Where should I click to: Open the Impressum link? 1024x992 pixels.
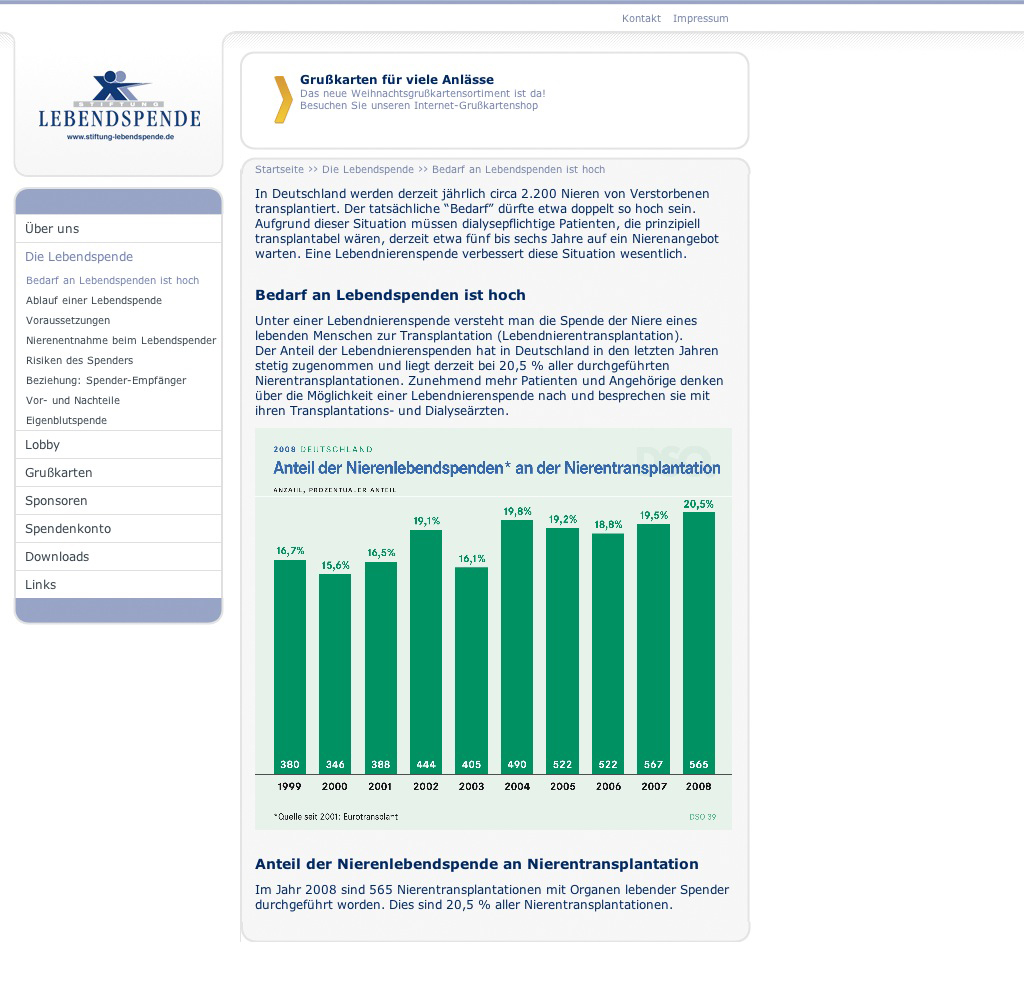click(x=700, y=18)
